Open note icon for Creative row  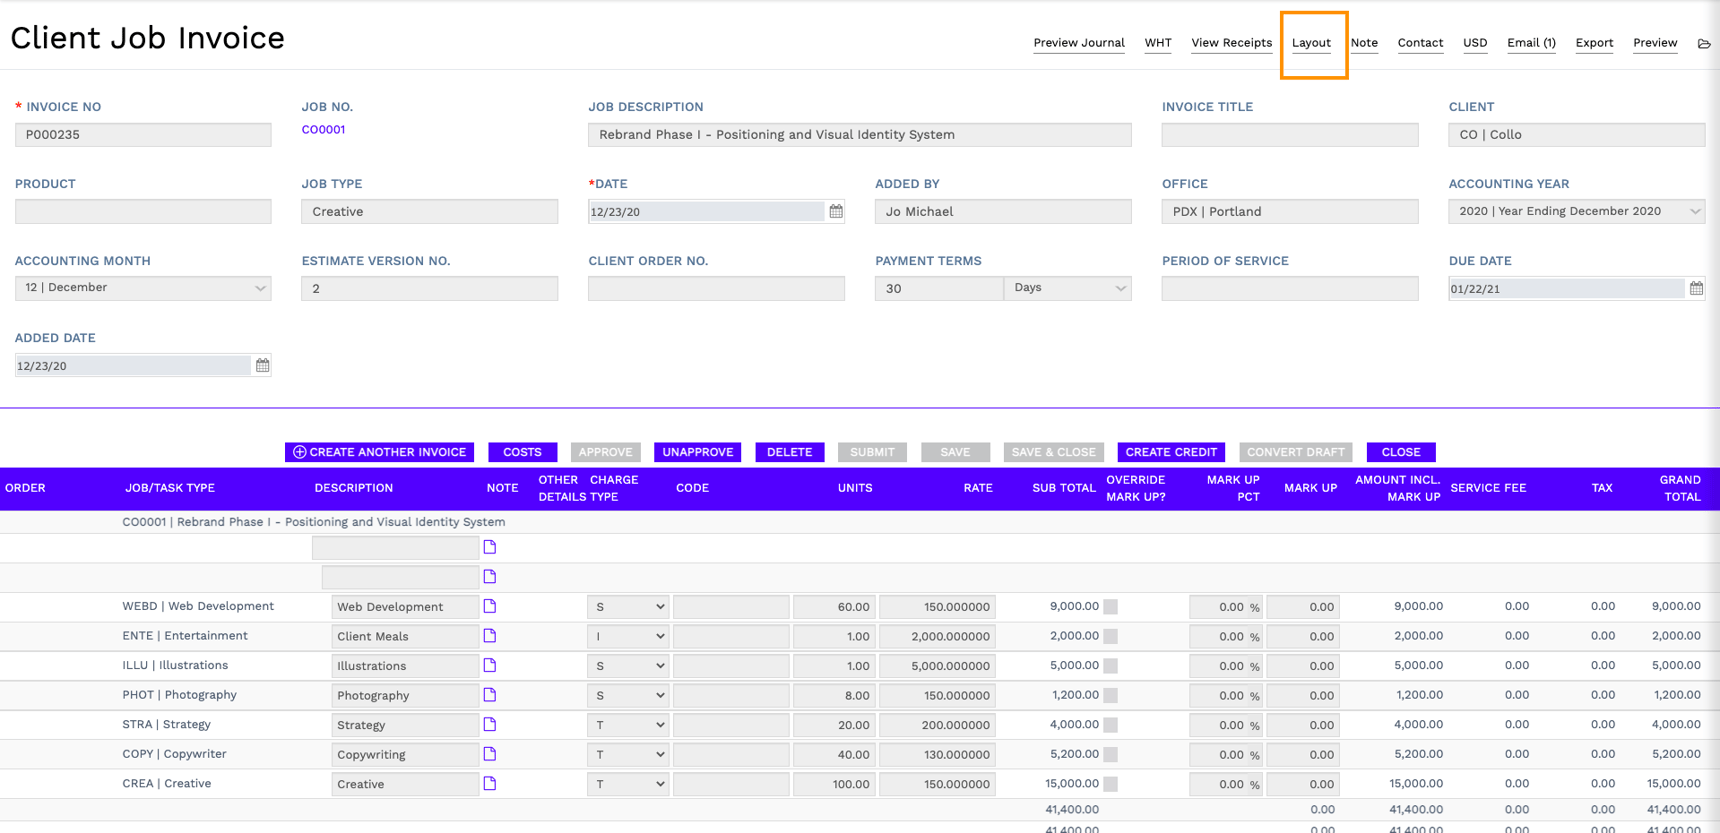490,784
